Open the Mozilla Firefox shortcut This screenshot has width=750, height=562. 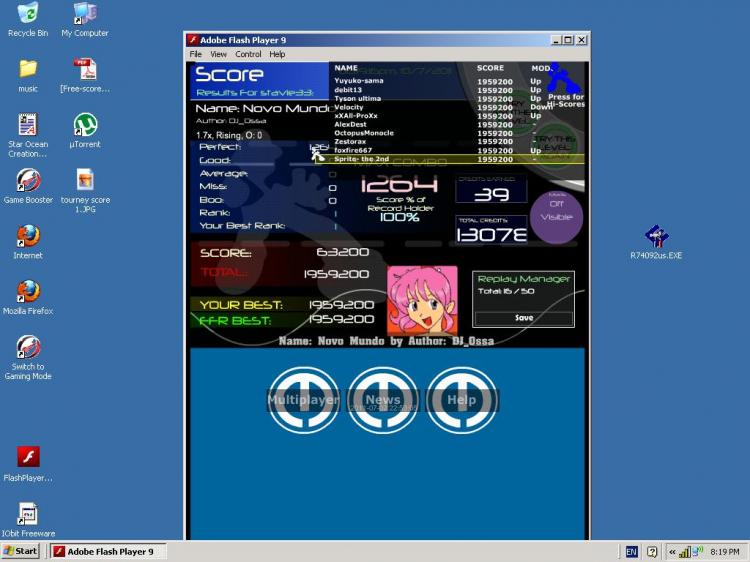pos(28,297)
